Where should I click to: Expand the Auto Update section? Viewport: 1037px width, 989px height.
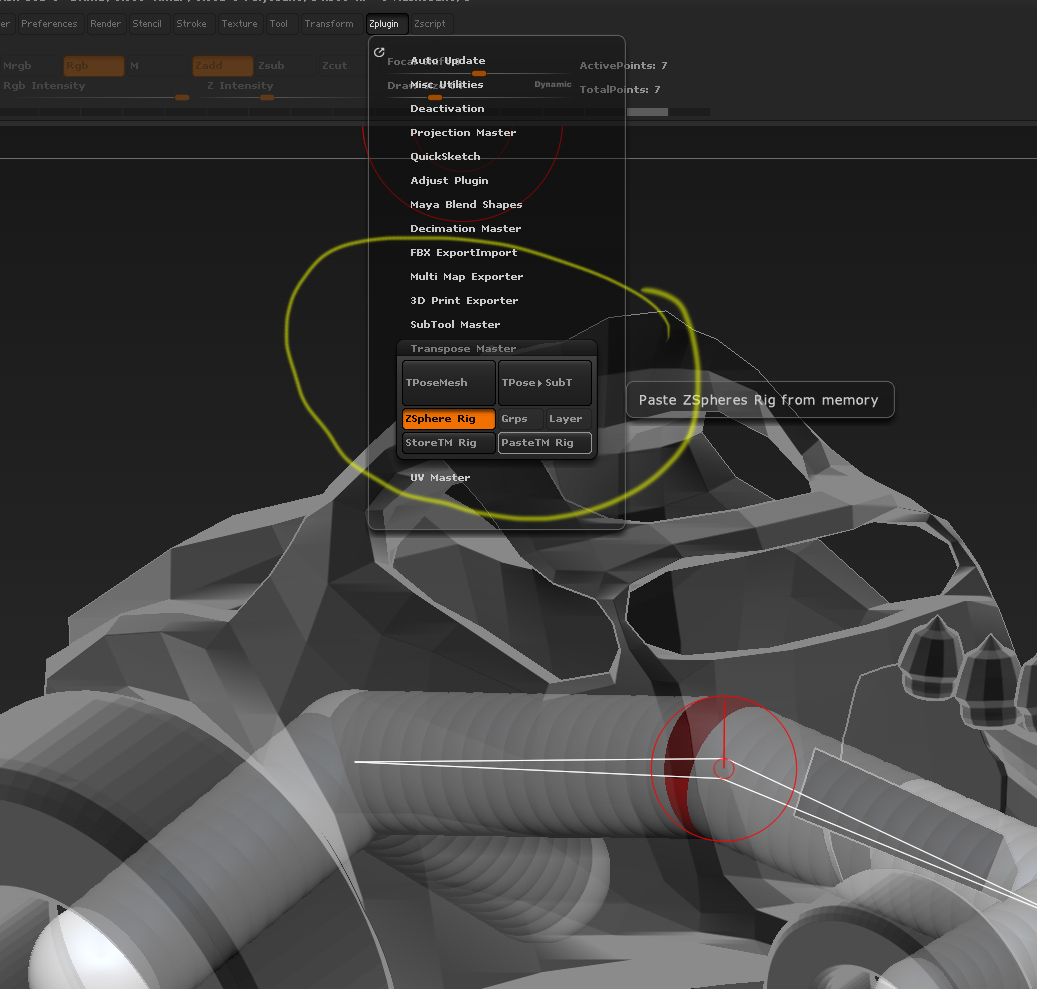448,60
